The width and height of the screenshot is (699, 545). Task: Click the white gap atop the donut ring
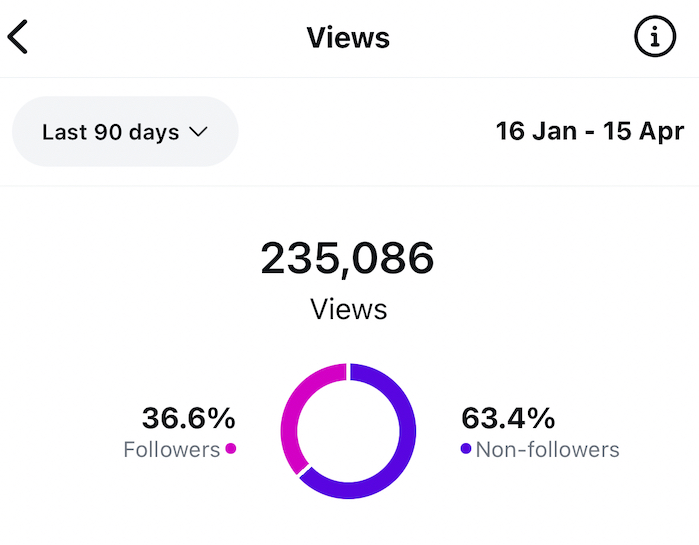[348, 372]
